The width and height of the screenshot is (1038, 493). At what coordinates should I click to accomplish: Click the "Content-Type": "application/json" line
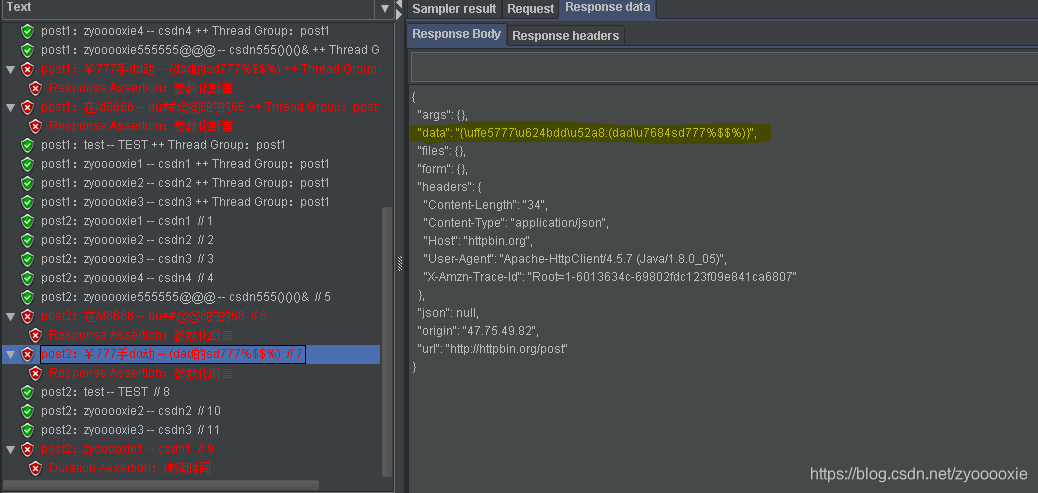point(516,223)
